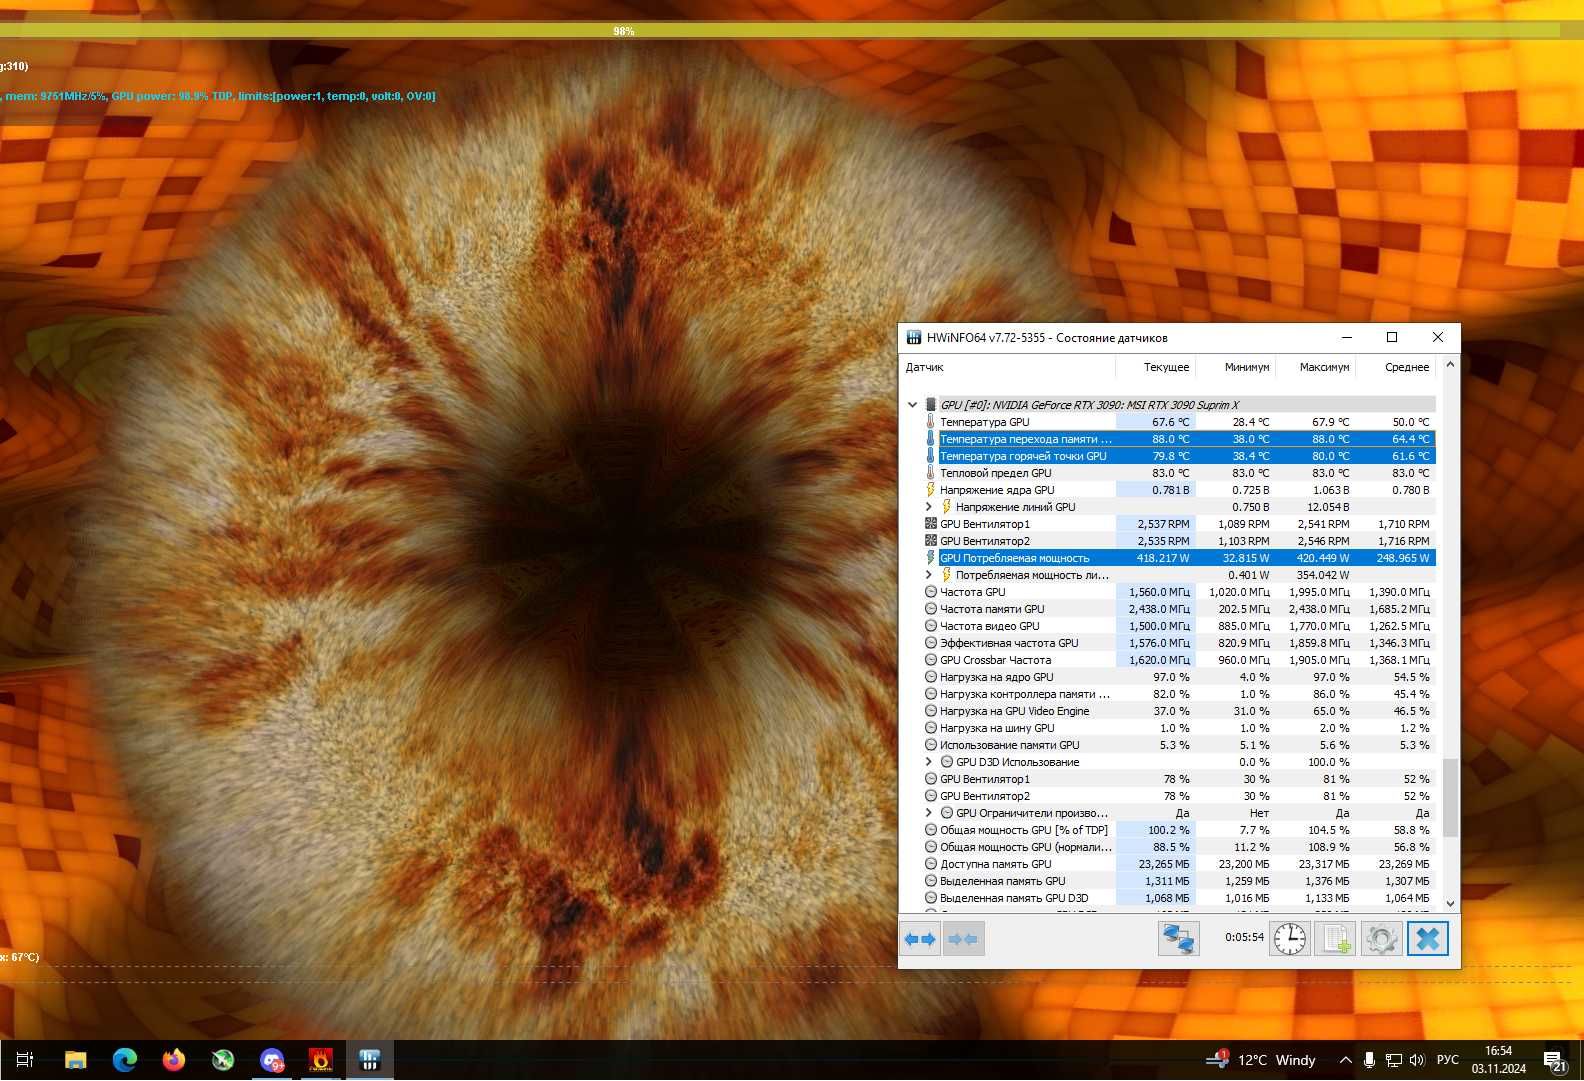Select Температура перехода памяти row

pyautogui.click(x=1179, y=439)
